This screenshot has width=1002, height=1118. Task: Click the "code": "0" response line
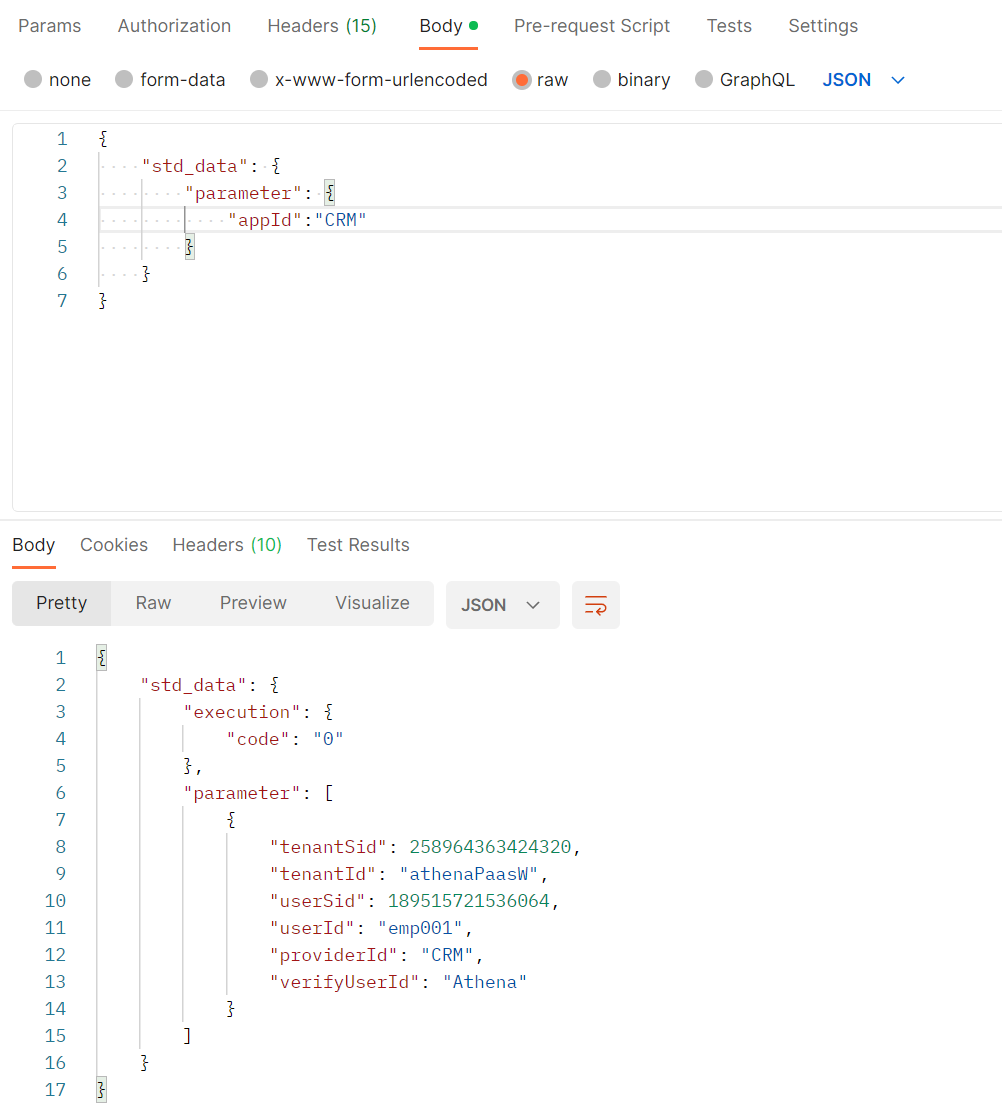point(285,739)
